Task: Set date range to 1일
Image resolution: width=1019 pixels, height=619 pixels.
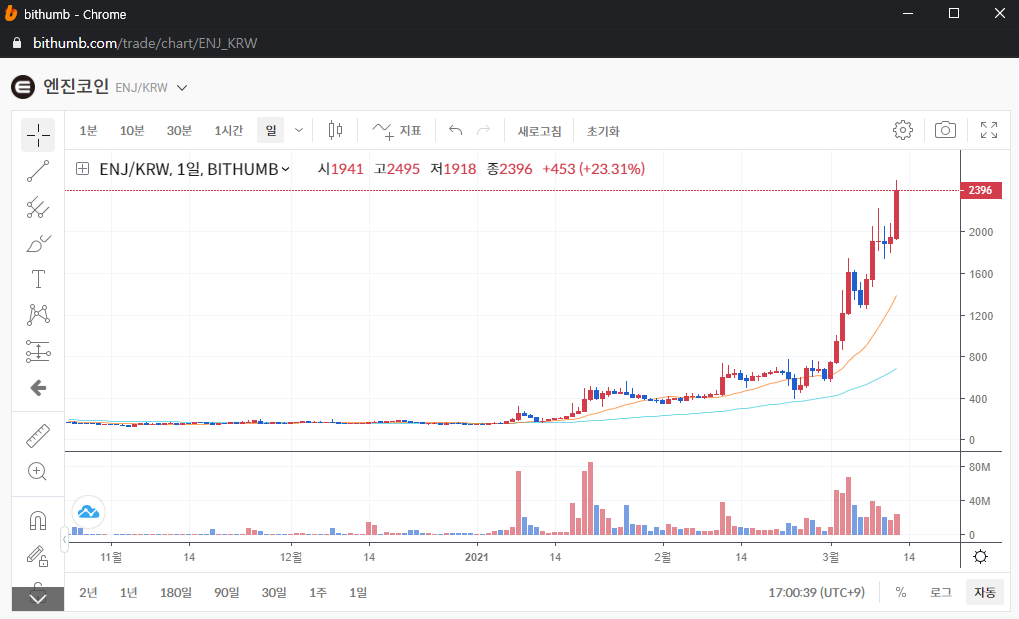Action: [358, 592]
